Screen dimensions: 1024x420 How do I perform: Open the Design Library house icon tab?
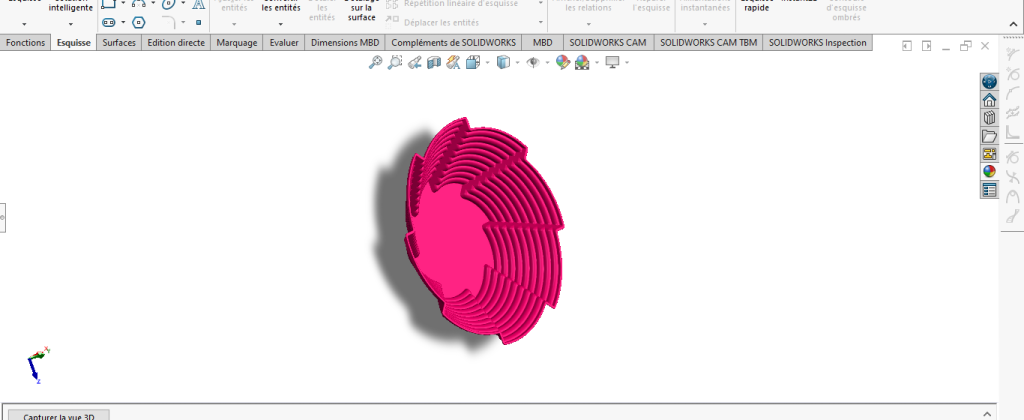point(989,100)
